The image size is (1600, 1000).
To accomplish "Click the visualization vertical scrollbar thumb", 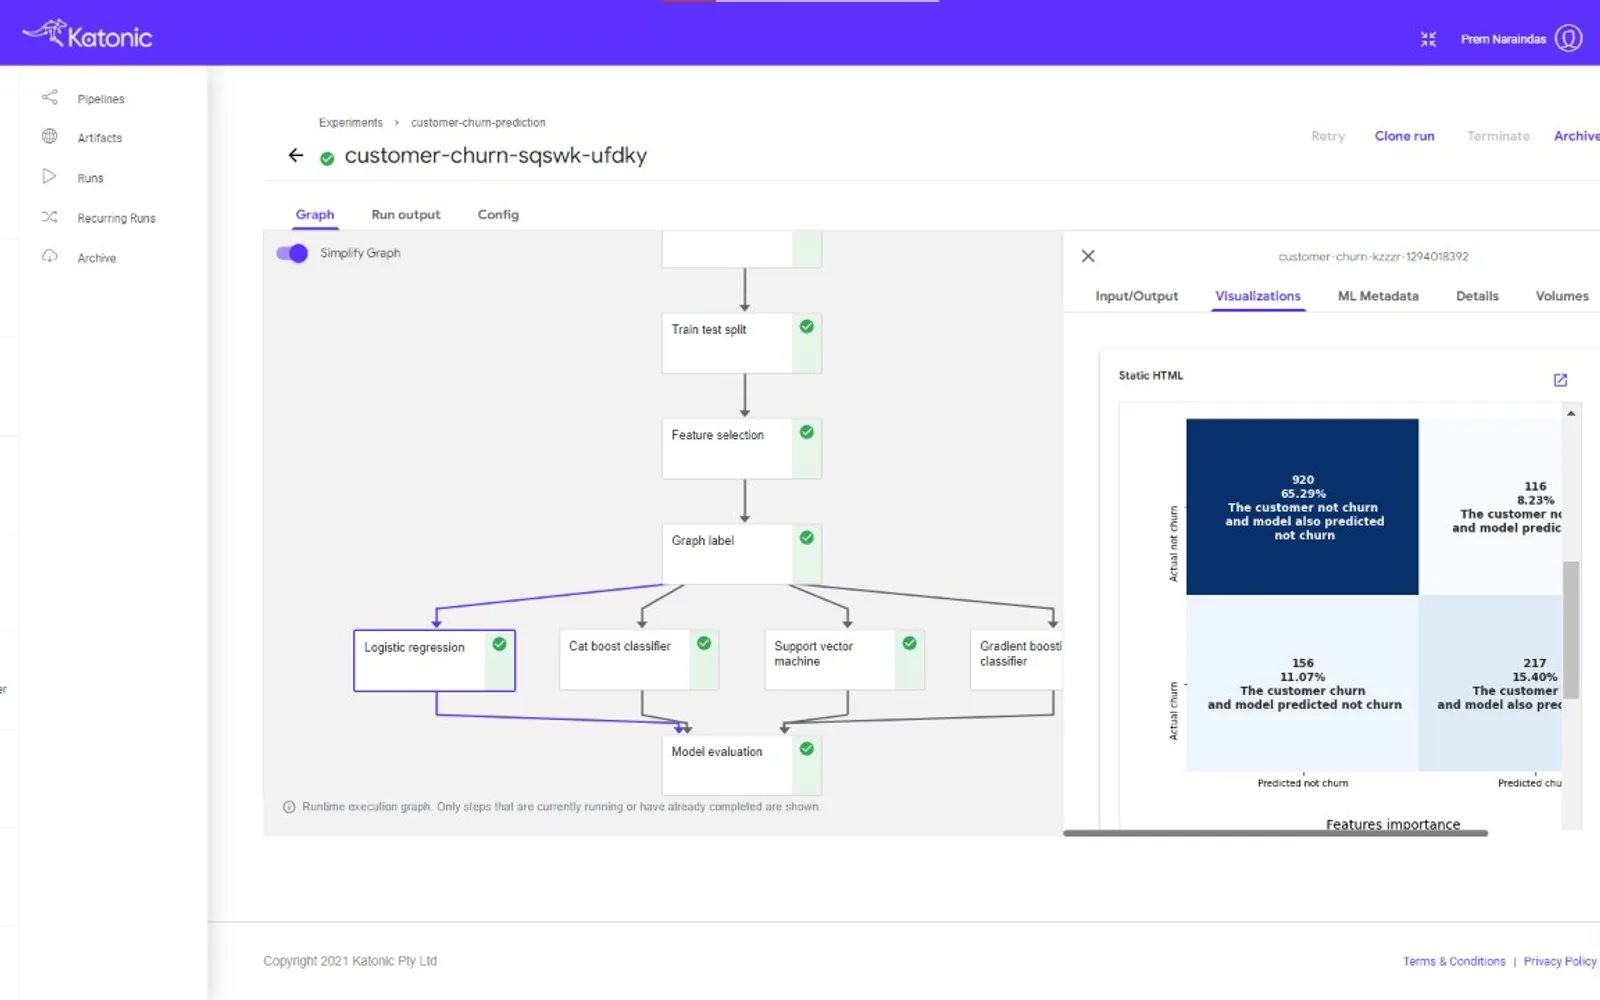I will pyautogui.click(x=1571, y=630).
